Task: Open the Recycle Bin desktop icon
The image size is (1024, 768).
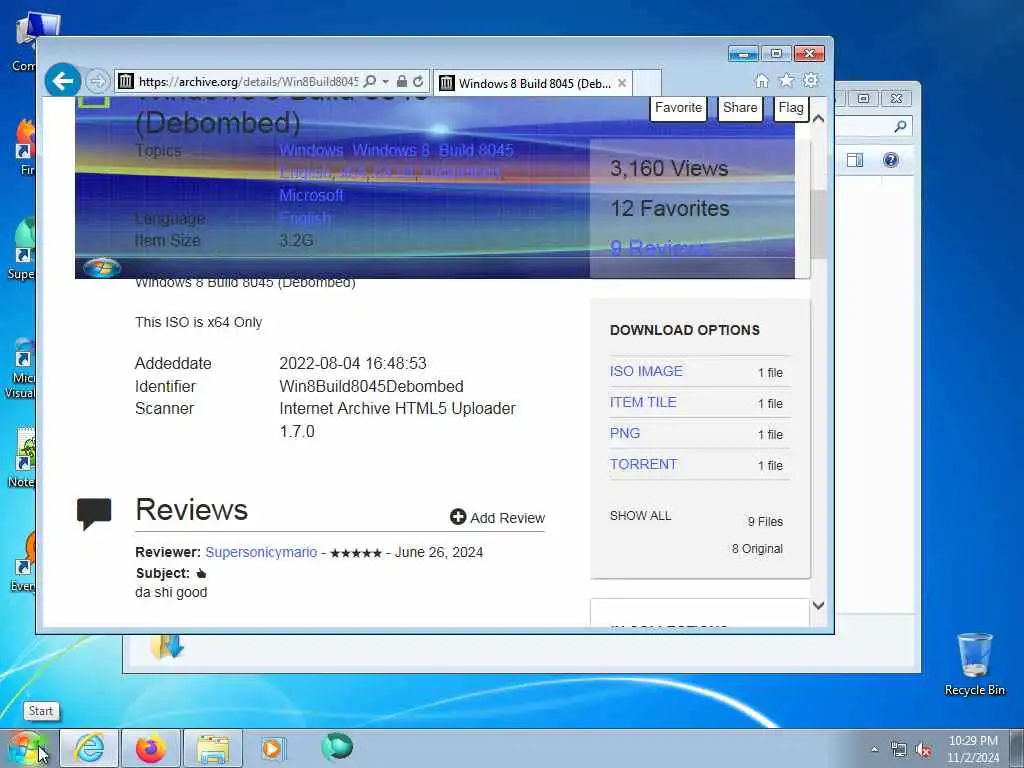Action: 974,665
